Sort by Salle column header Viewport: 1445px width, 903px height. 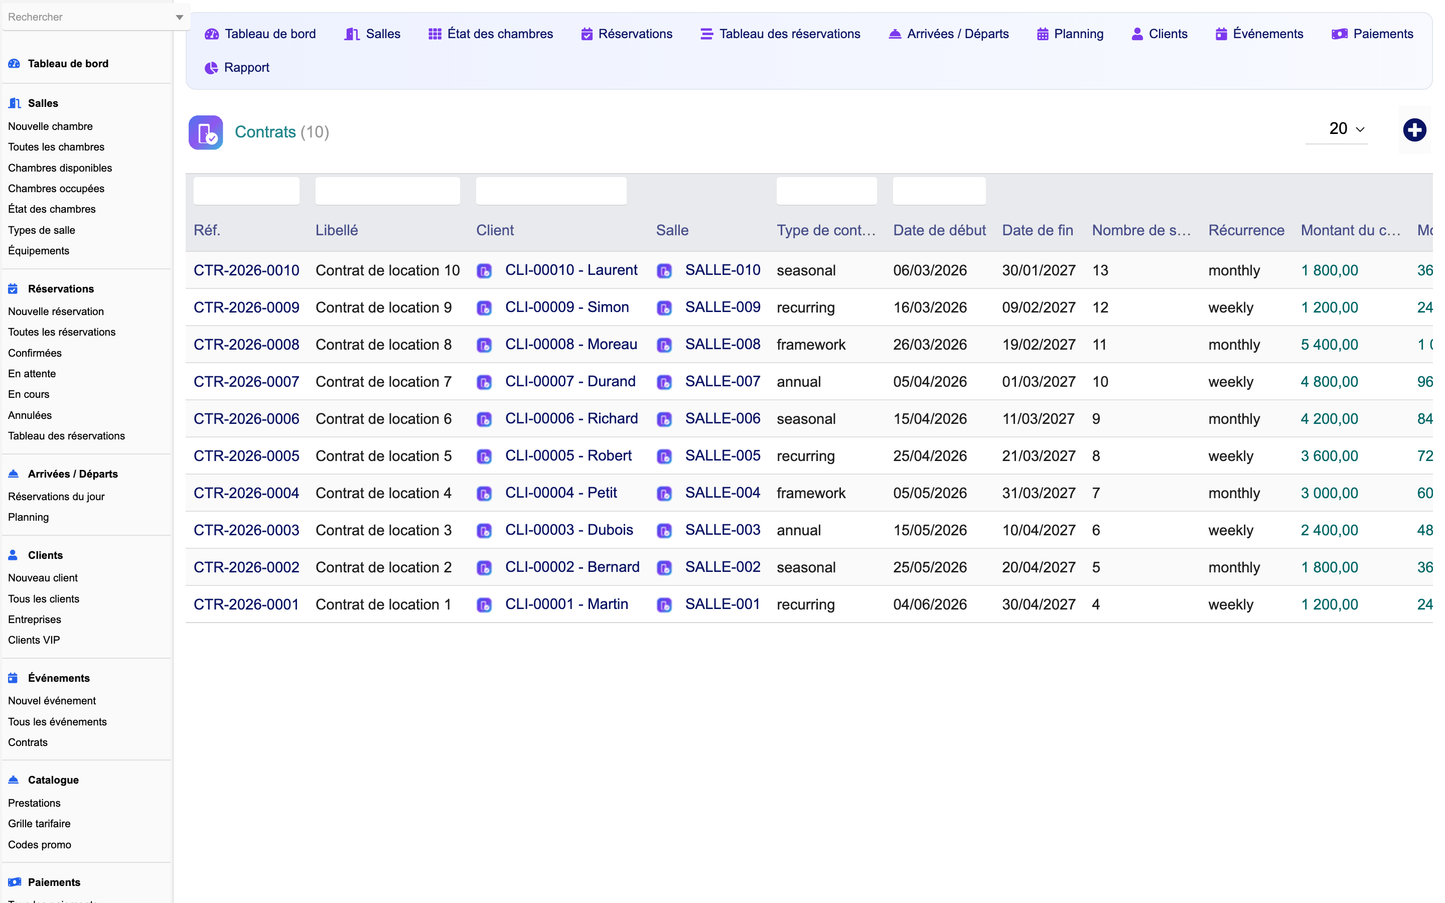tap(672, 230)
